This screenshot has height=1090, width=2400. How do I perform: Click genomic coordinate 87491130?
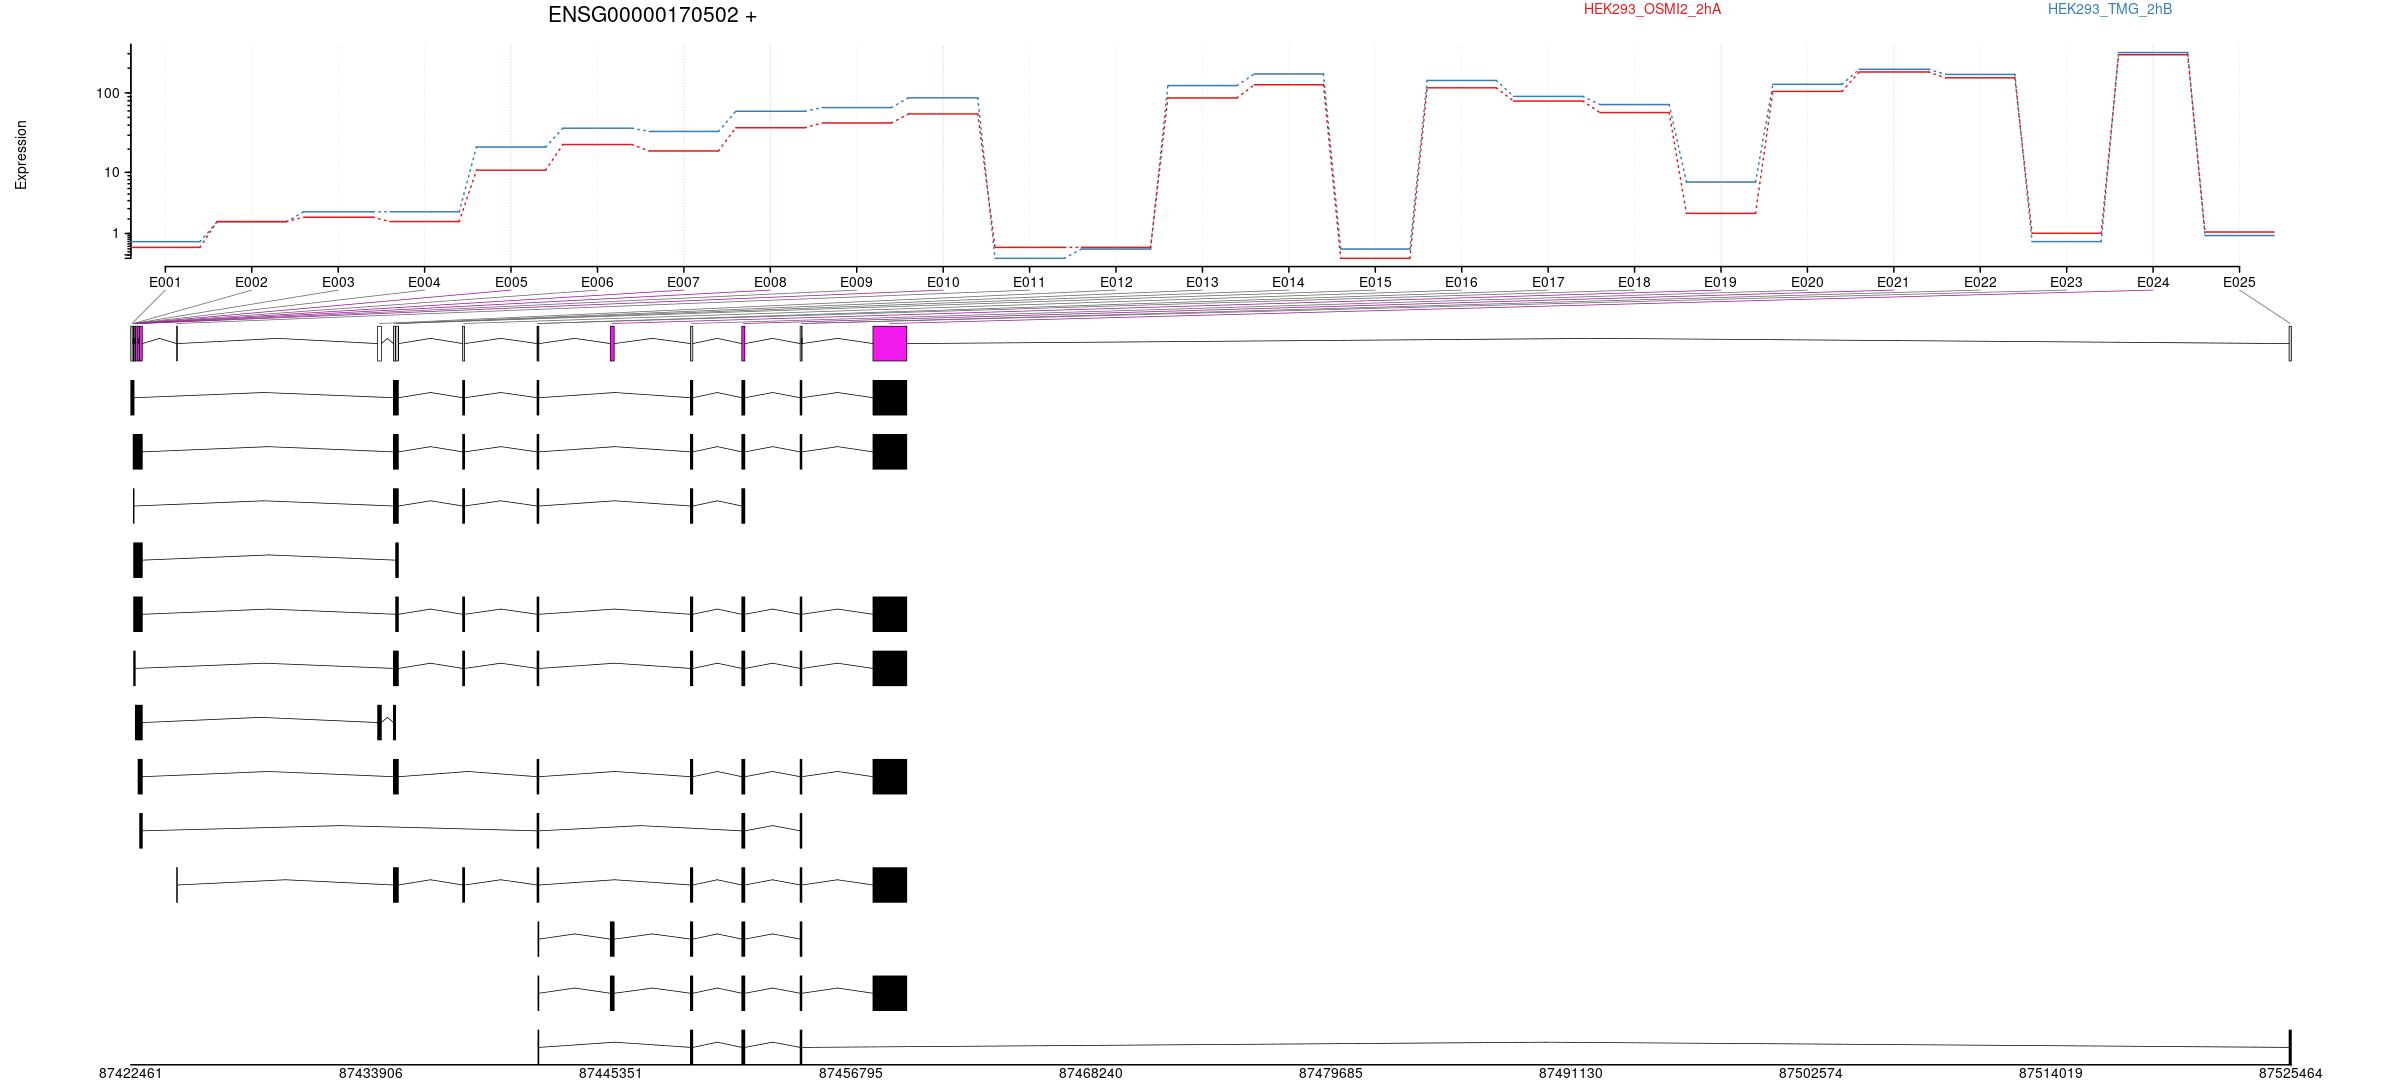coord(1570,1073)
